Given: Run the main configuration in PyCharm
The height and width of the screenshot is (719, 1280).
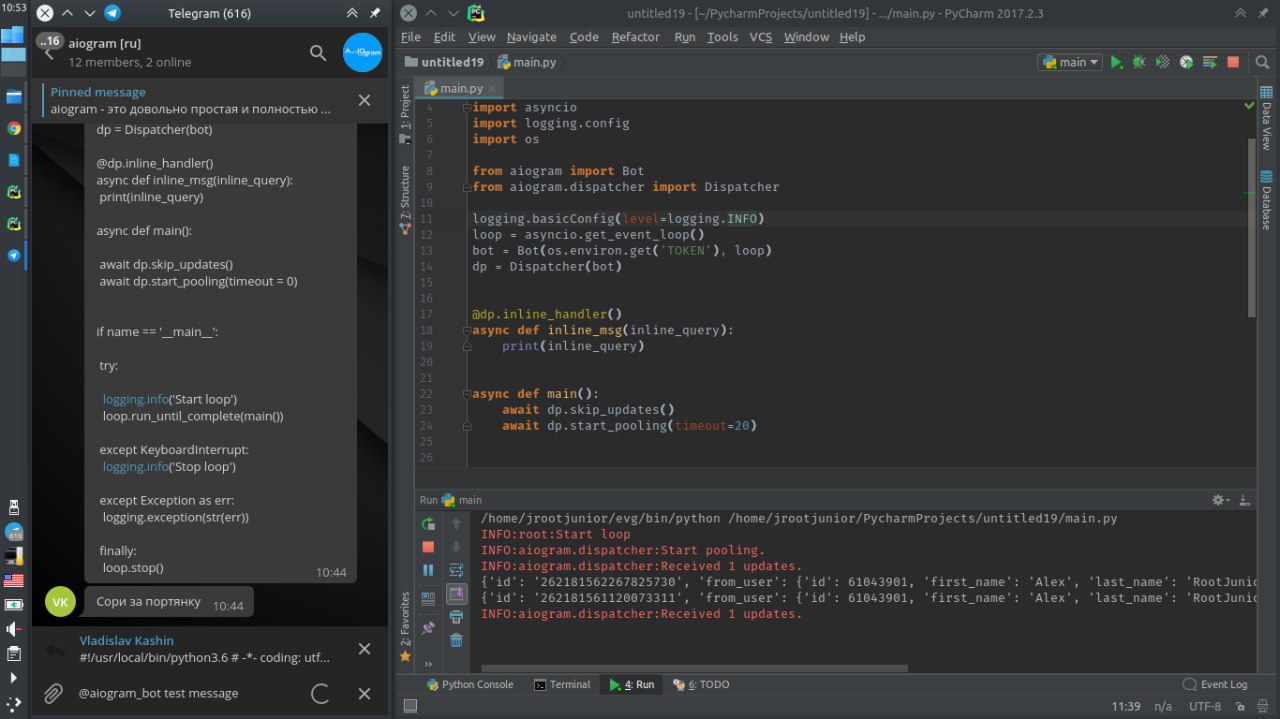Looking at the screenshot, I should (x=1117, y=62).
